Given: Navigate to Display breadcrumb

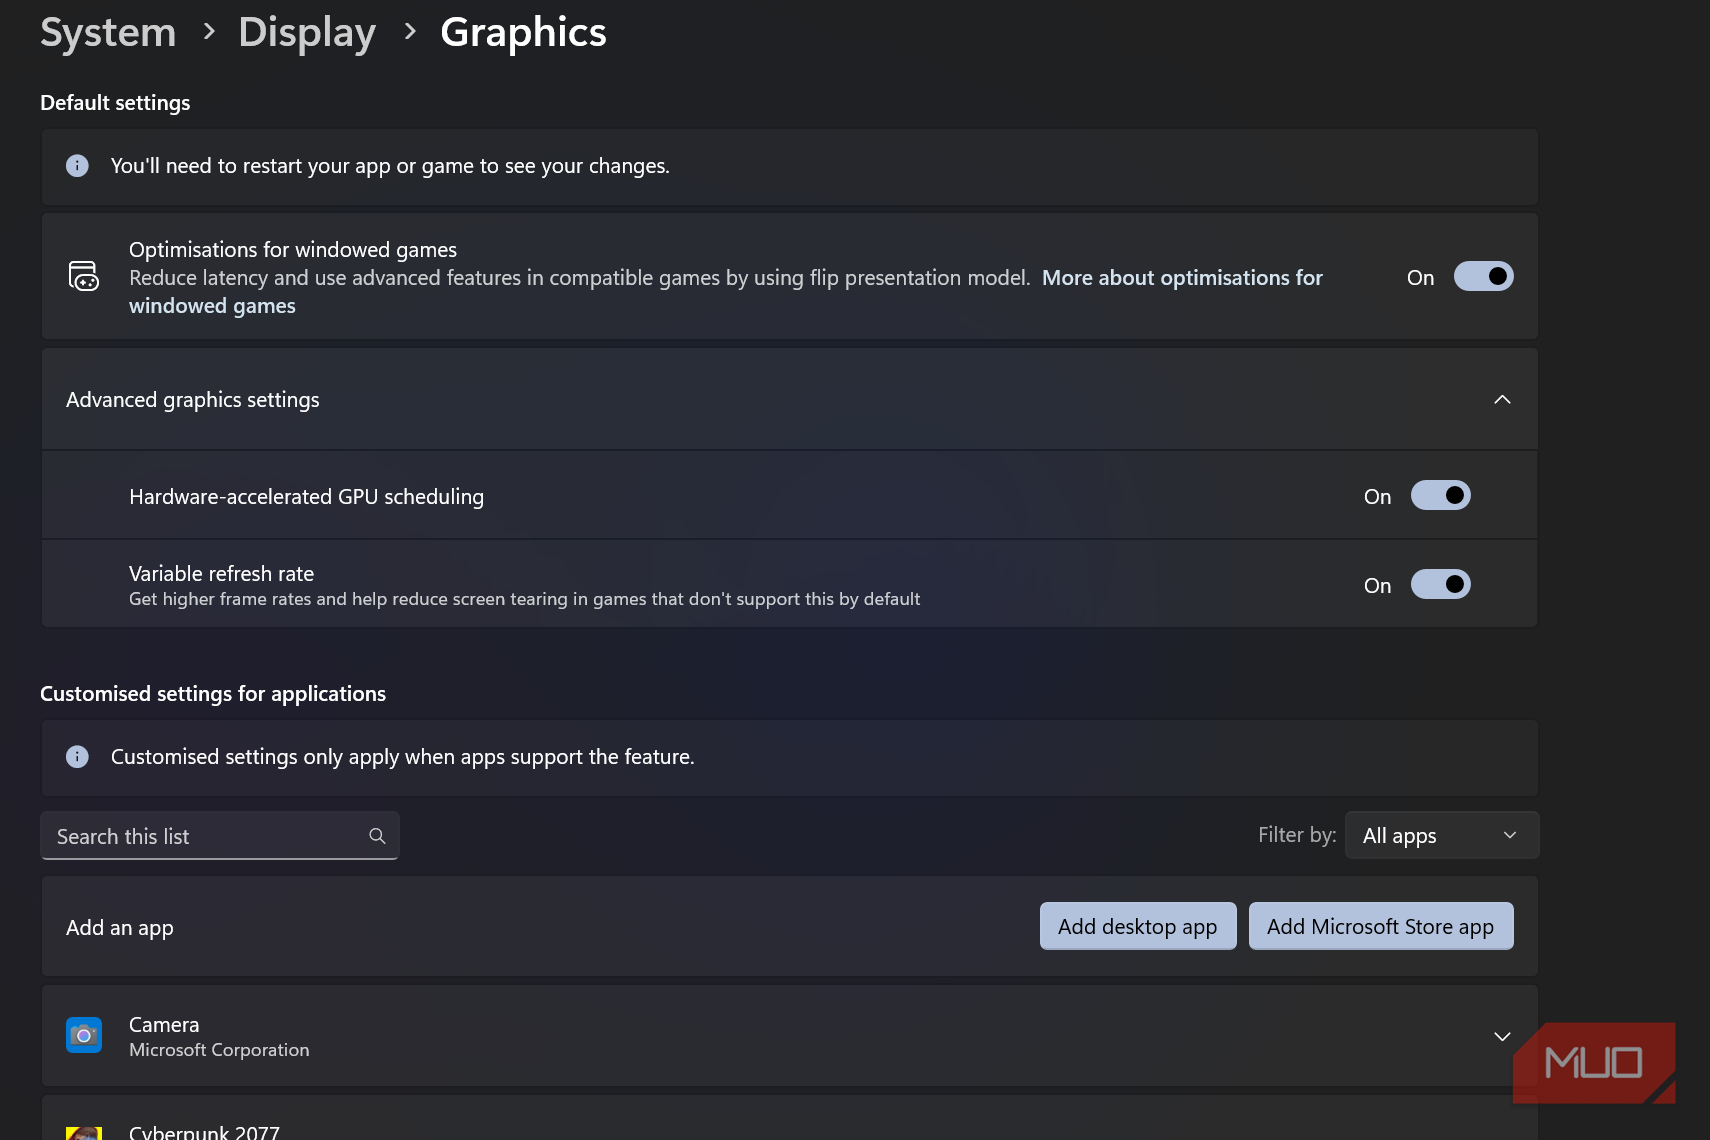Looking at the screenshot, I should (x=307, y=33).
